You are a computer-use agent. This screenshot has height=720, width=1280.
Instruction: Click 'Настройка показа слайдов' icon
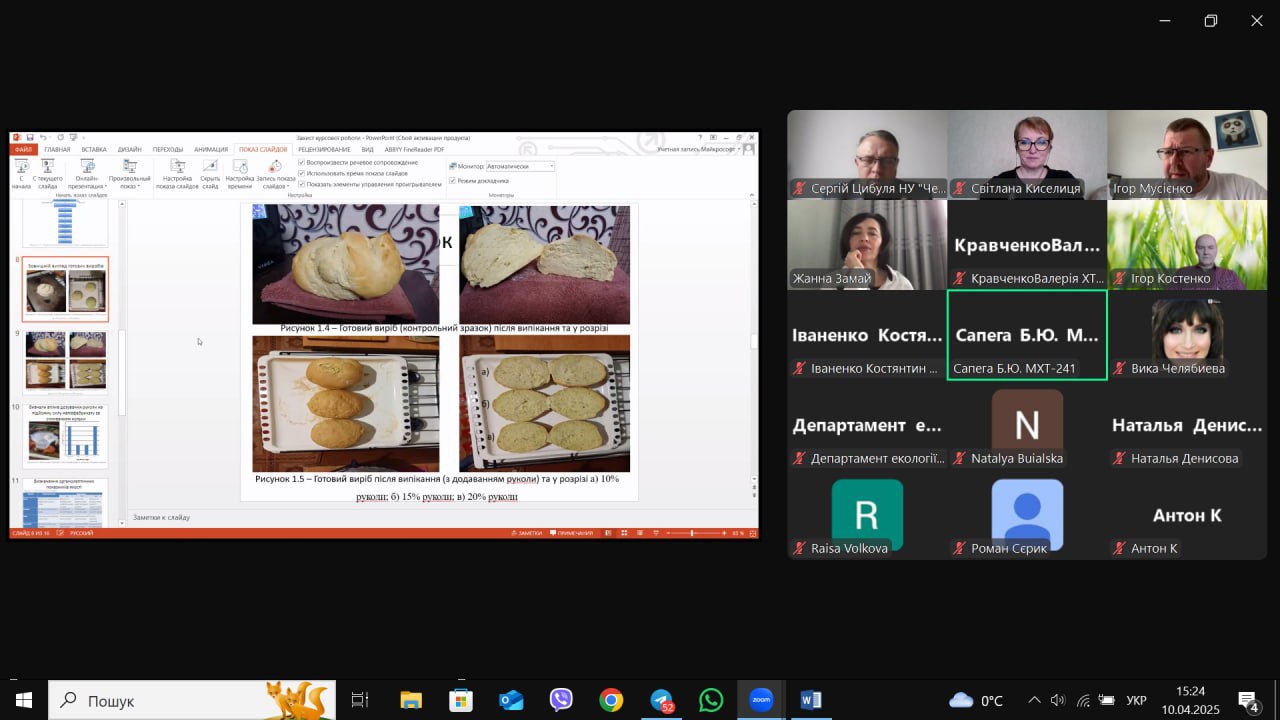pyautogui.click(x=177, y=167)
